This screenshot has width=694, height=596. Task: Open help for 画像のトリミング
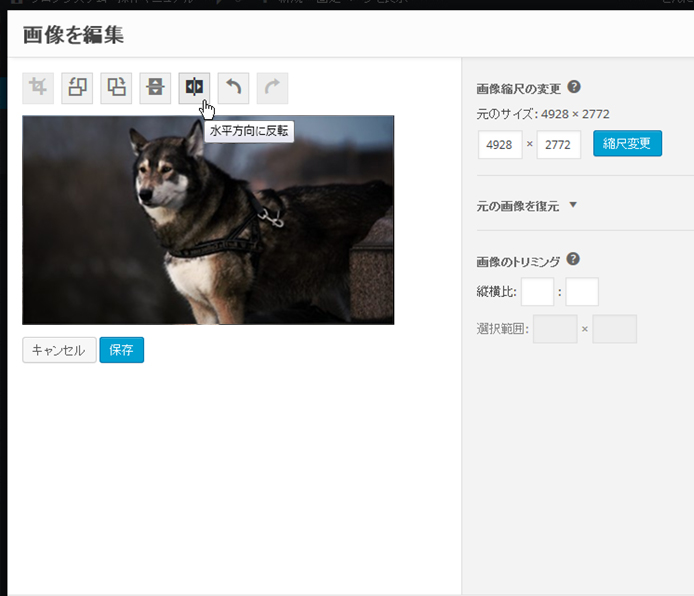(573, 259)
